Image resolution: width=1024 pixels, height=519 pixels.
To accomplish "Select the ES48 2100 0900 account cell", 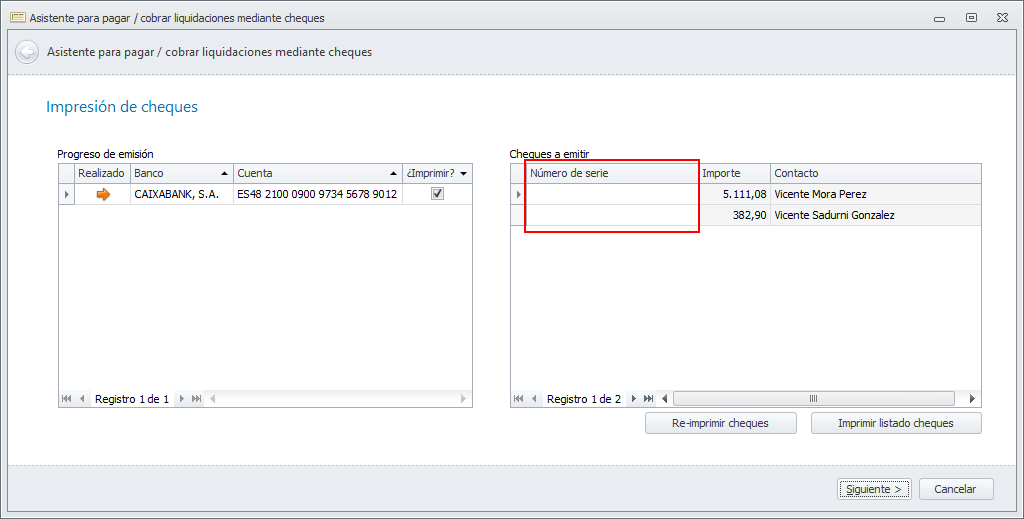I will click(317, 194).
